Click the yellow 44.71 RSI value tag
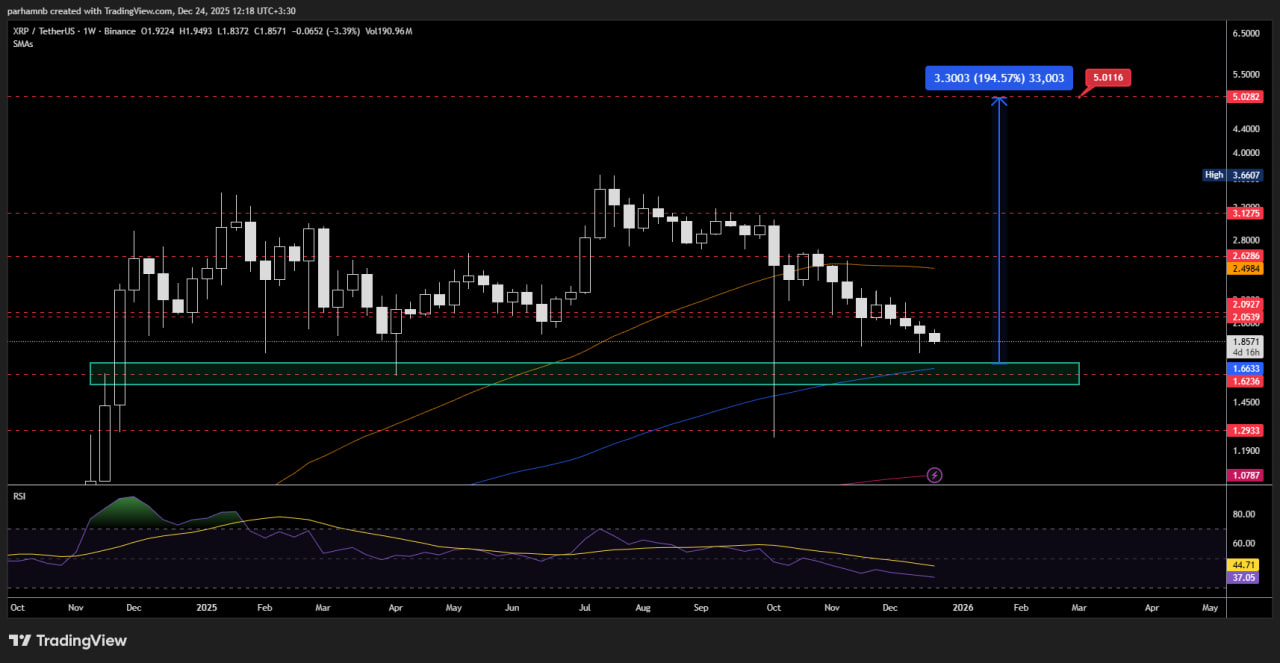The image size is (1280, 663). click(1244, 565)
